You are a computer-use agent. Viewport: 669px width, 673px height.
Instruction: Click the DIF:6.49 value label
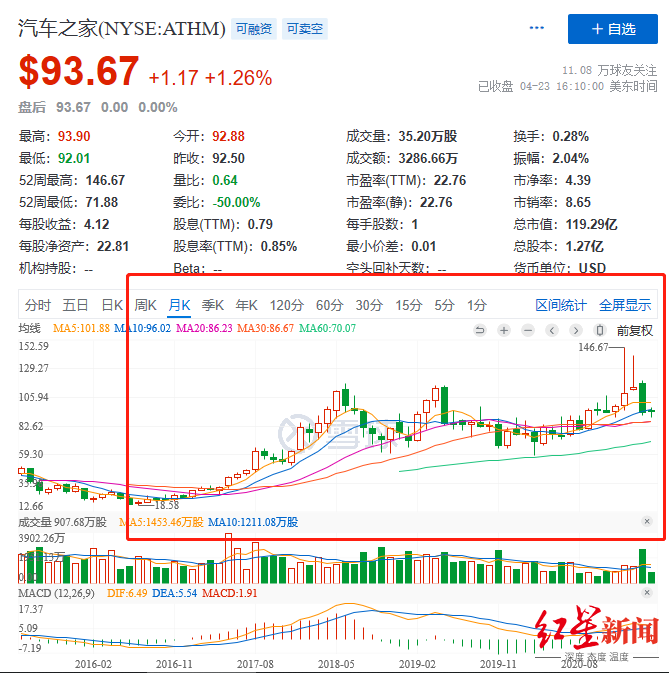point(127,593)
